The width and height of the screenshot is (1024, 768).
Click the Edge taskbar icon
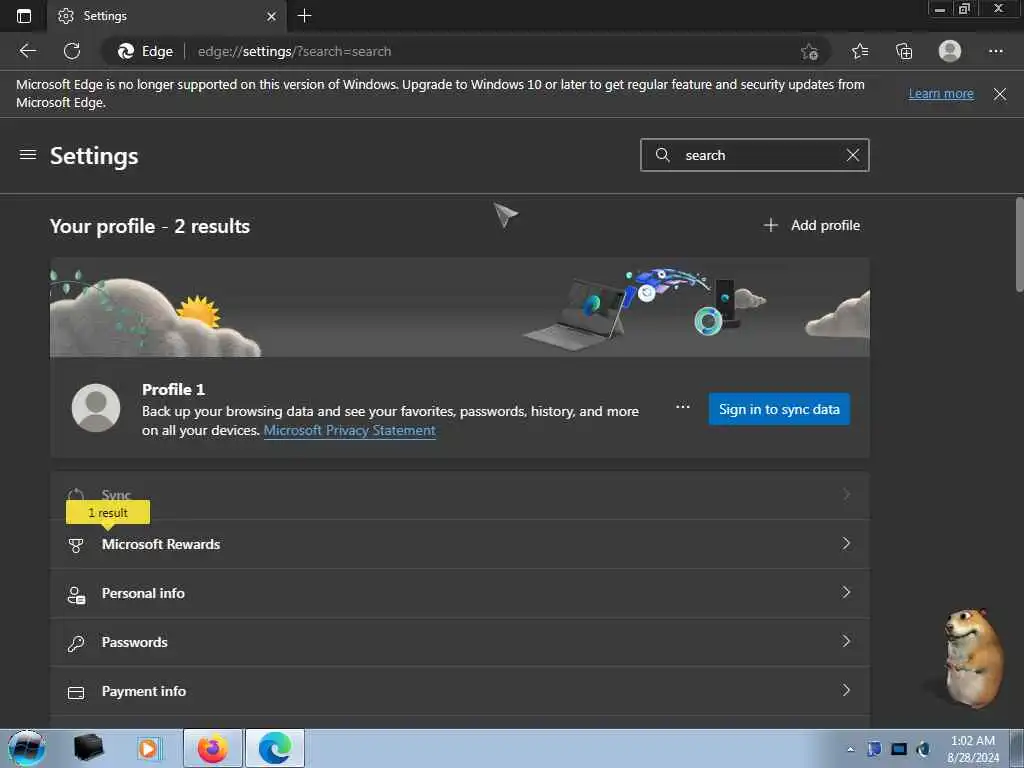click(275, 748)
